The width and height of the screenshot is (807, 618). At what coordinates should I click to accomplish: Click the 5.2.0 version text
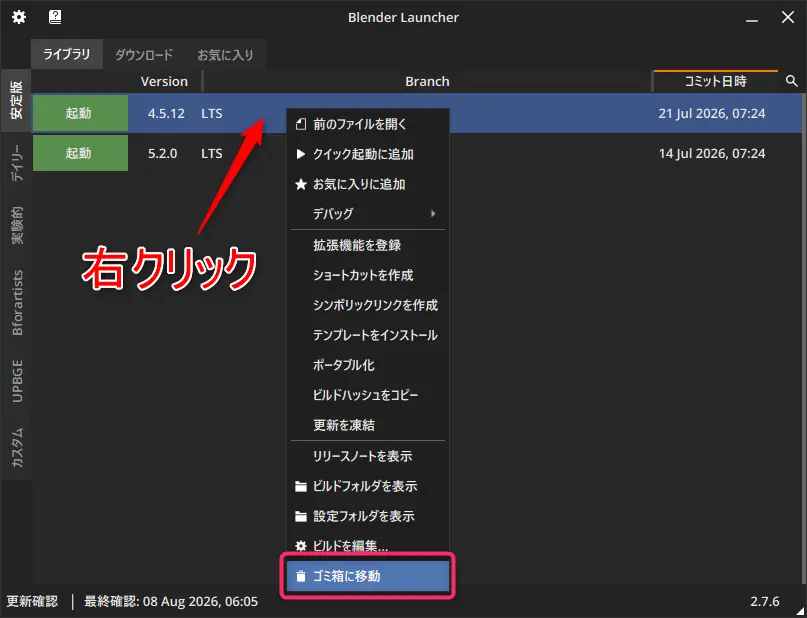(163, 153)
